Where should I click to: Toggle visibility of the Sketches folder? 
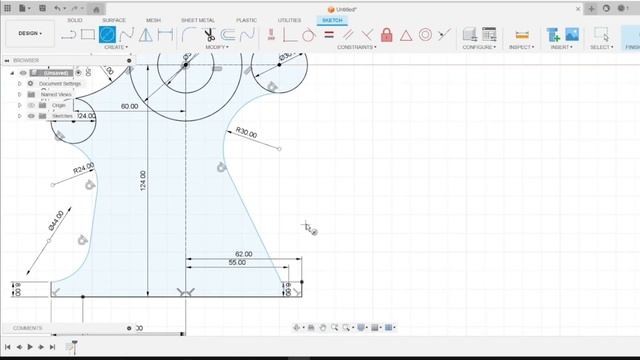coord(31,116)
